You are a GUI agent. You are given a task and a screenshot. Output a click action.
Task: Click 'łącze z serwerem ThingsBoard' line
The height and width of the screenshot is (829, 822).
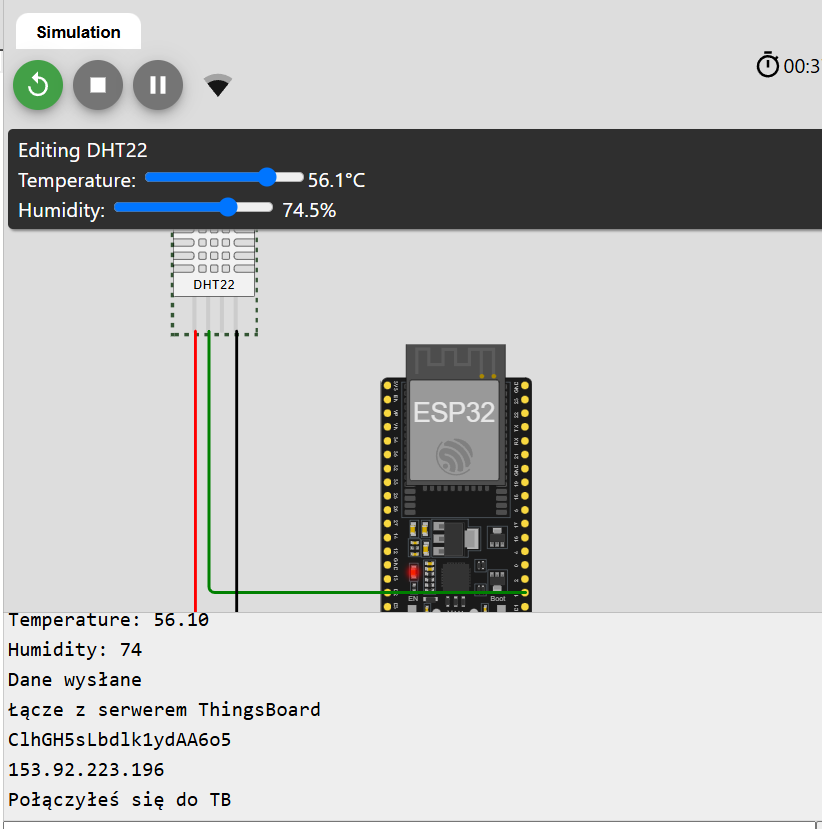tap(164, 710)
